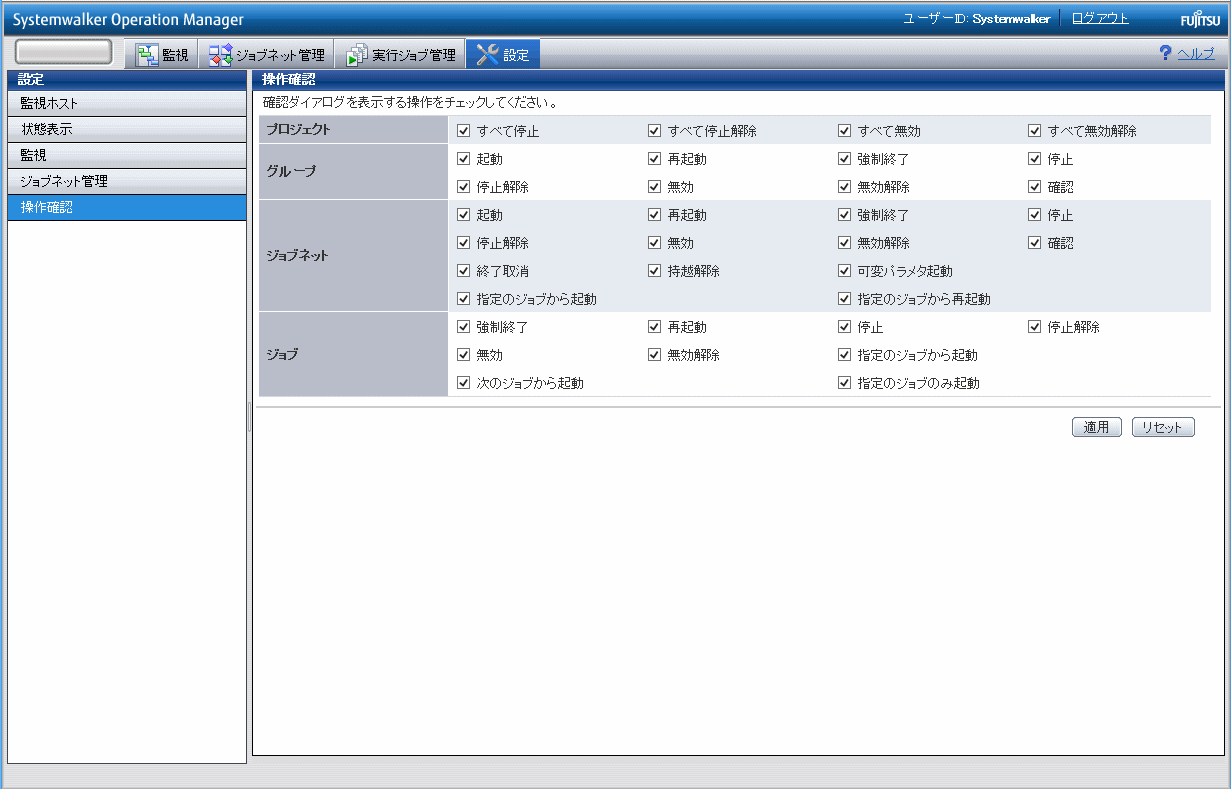The height and width of the screenshot is (789, 1231).
Task: Click the プロジェクト row header label
Action: pyautogui.click(x=298, y=129)
